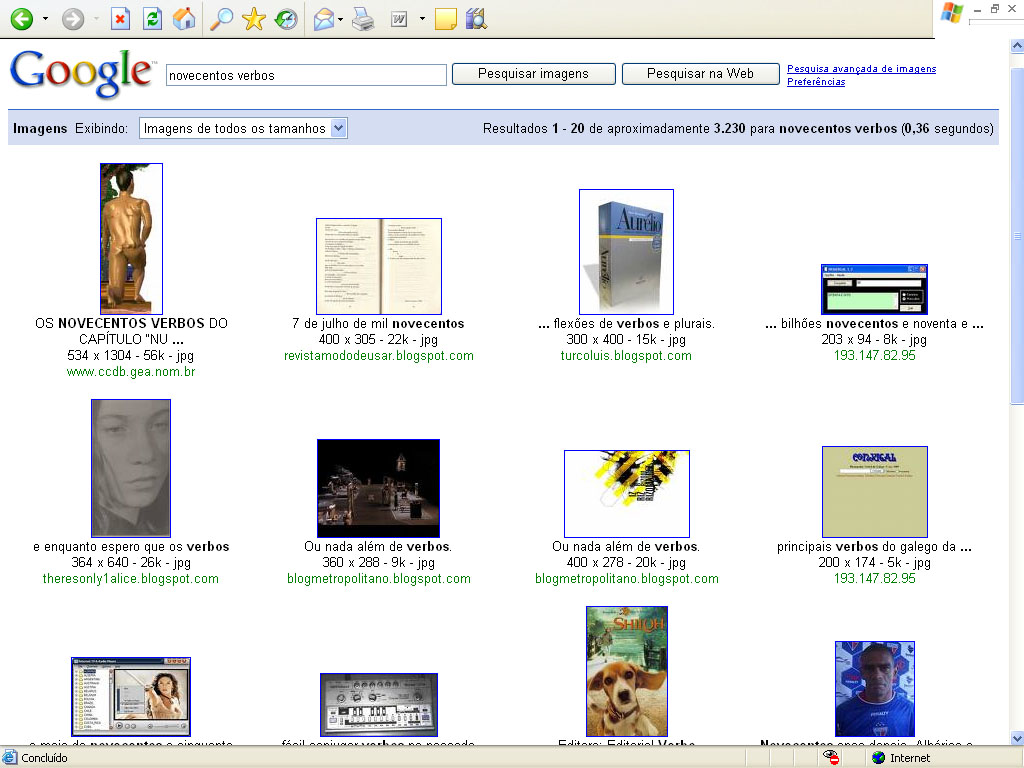
Task: Click the Pesquisar na Web button
Action: (x=700, y=74)
